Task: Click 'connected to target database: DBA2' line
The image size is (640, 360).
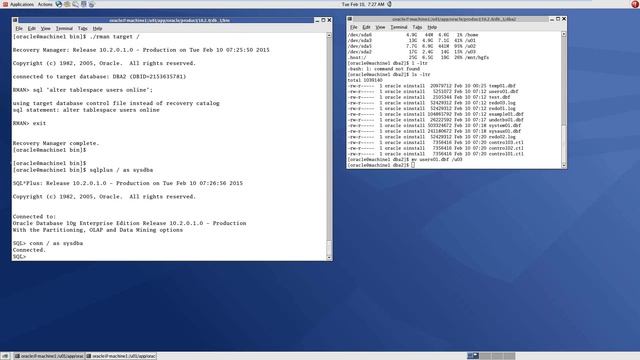Action: pos(99,77)
